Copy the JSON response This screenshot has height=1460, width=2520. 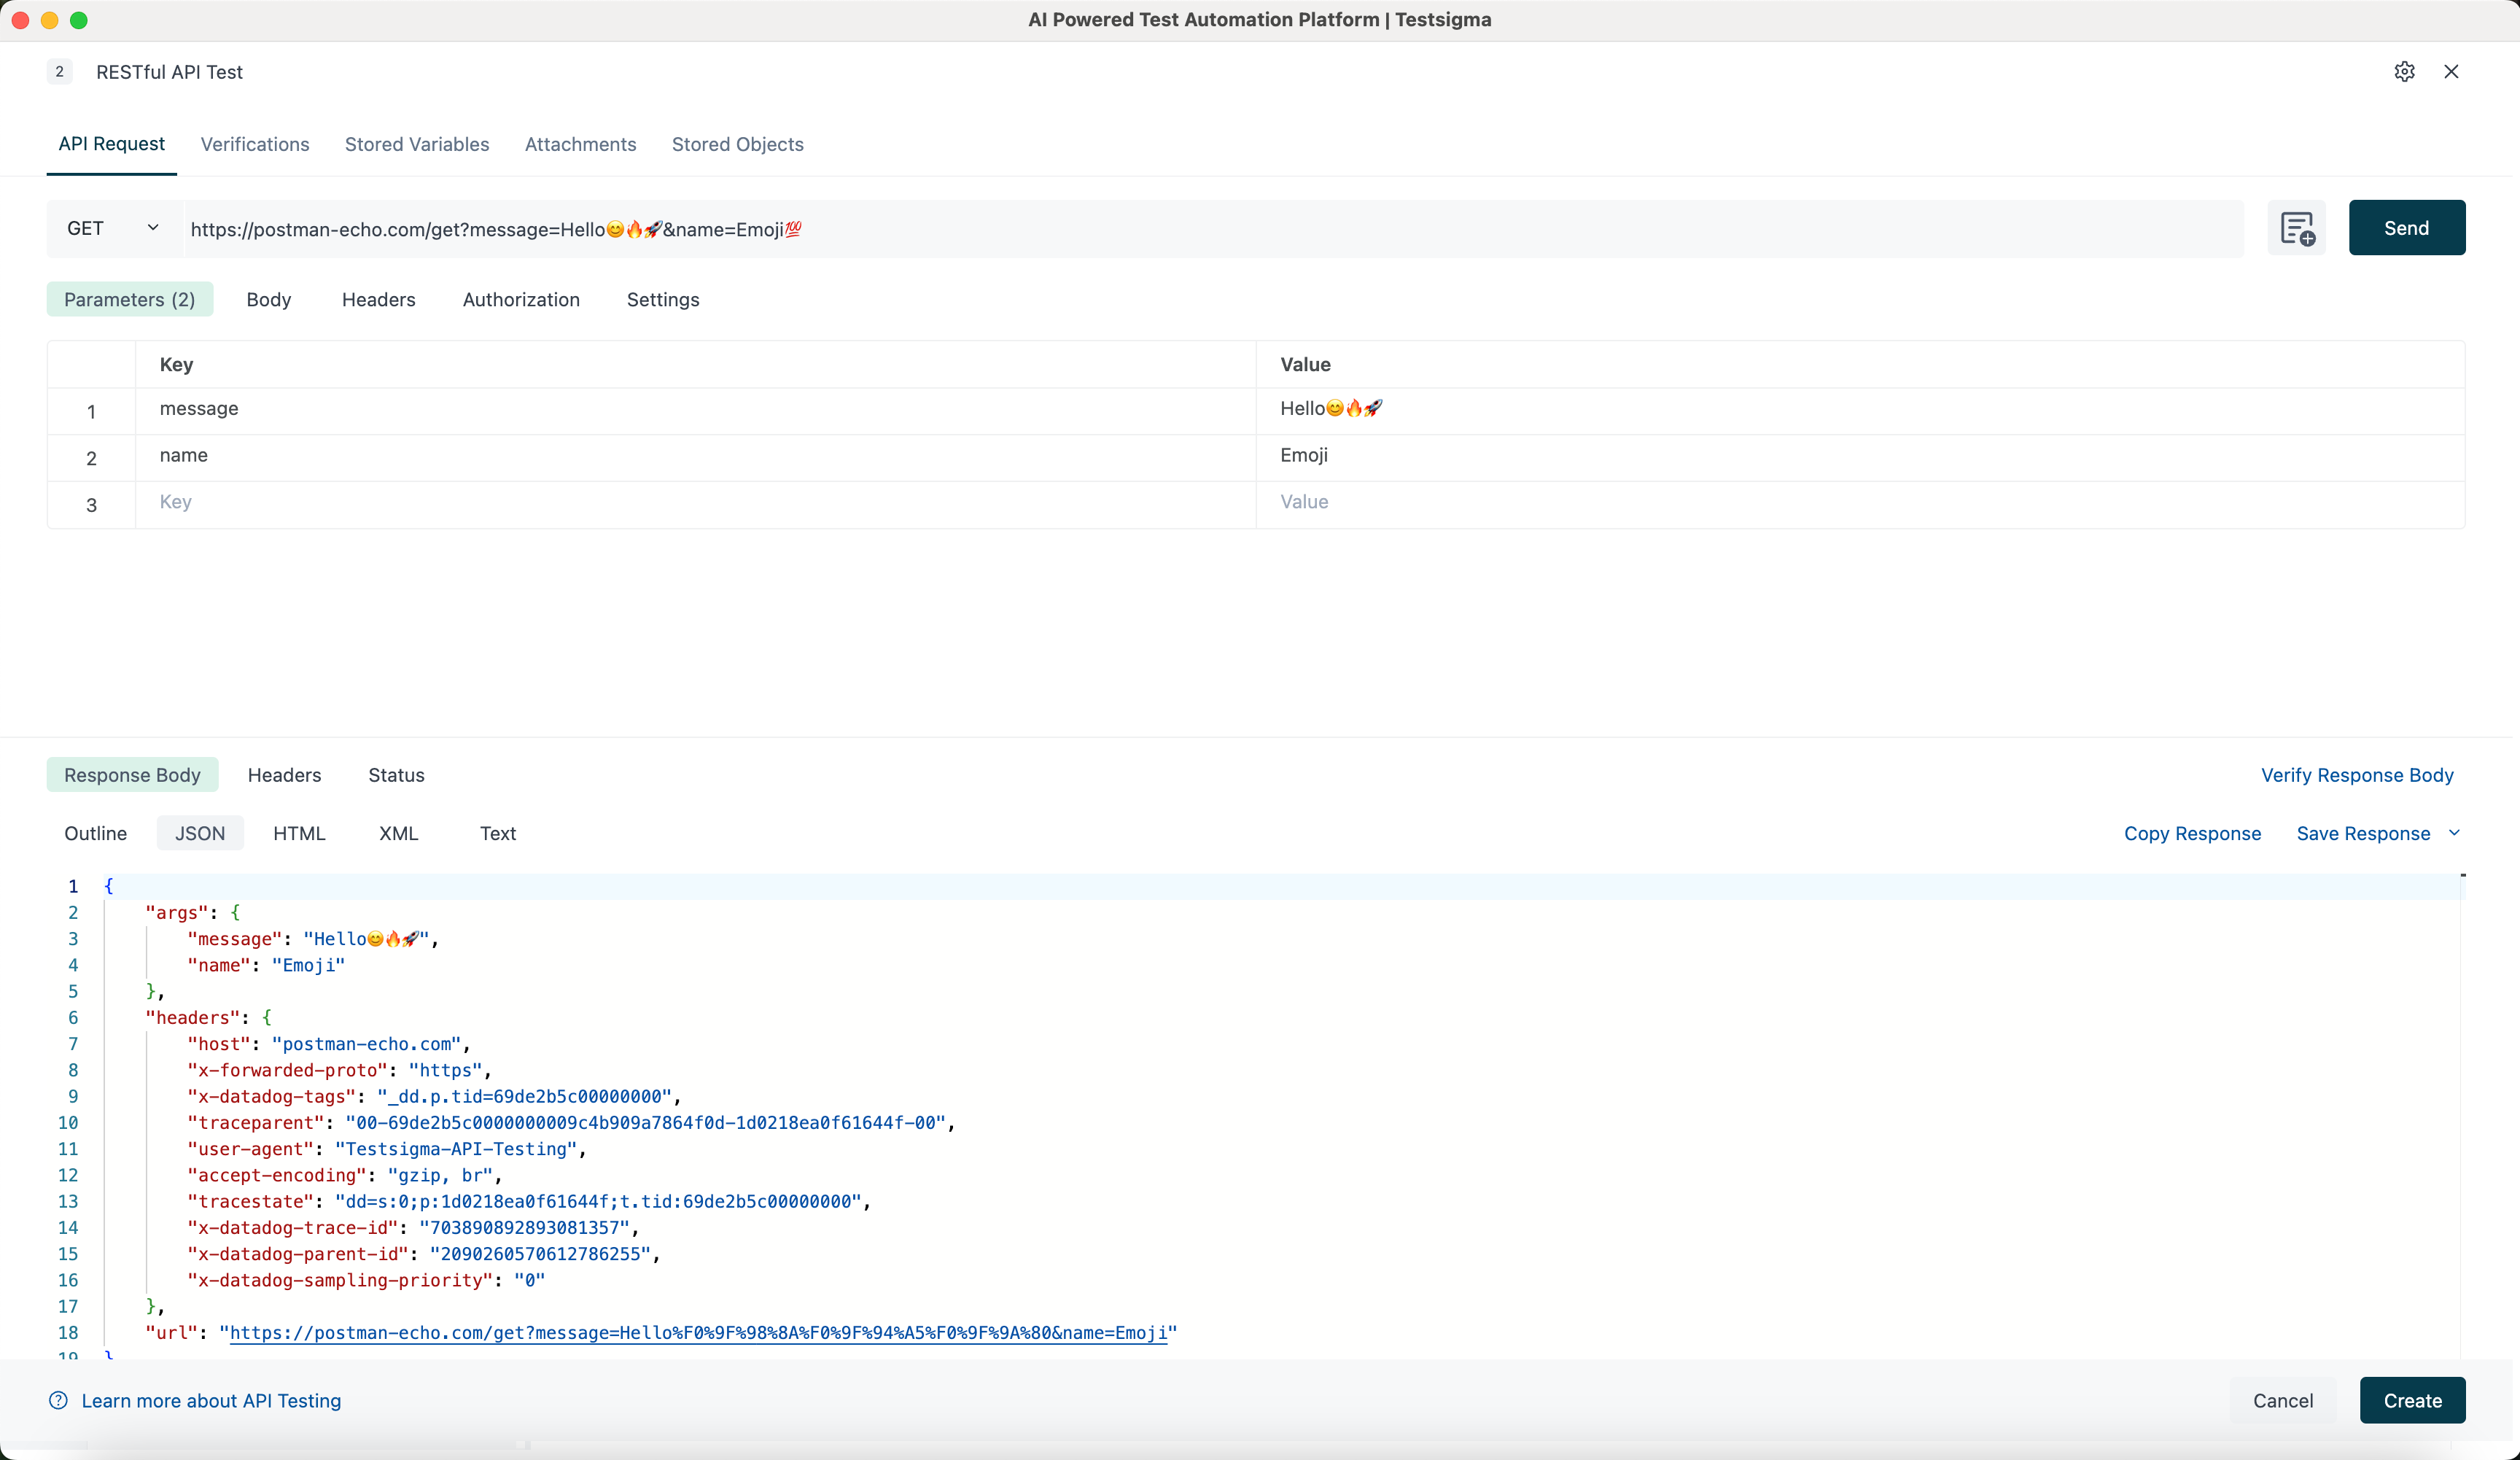click(x=2192, y=832)
